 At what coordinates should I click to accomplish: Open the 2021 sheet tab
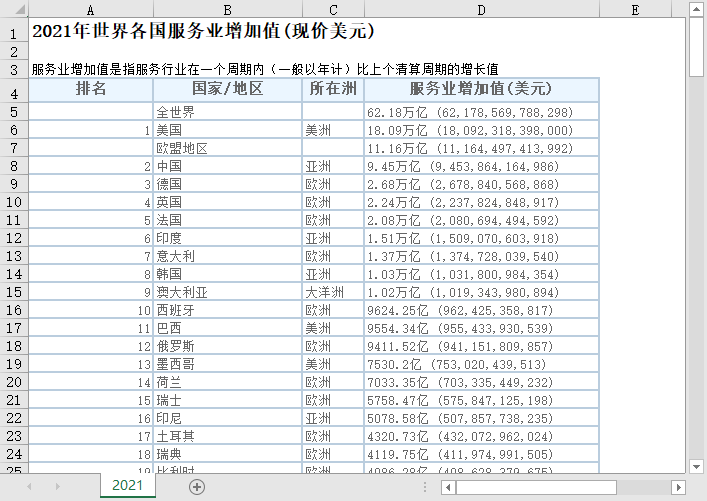[x=128, y=485]
